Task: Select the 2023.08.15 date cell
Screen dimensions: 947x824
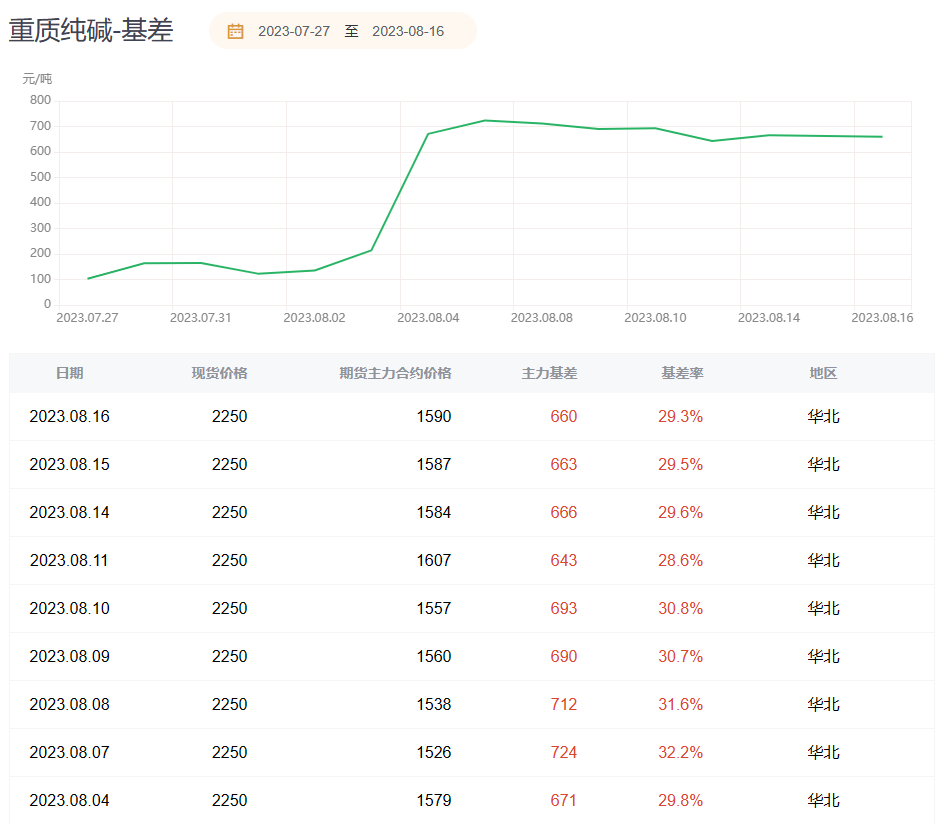Action: coord(69,465)
